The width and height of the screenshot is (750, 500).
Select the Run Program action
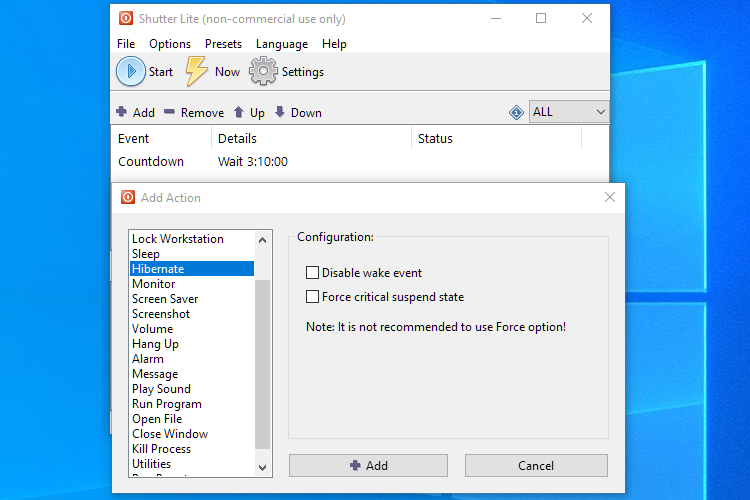(192, 404)
